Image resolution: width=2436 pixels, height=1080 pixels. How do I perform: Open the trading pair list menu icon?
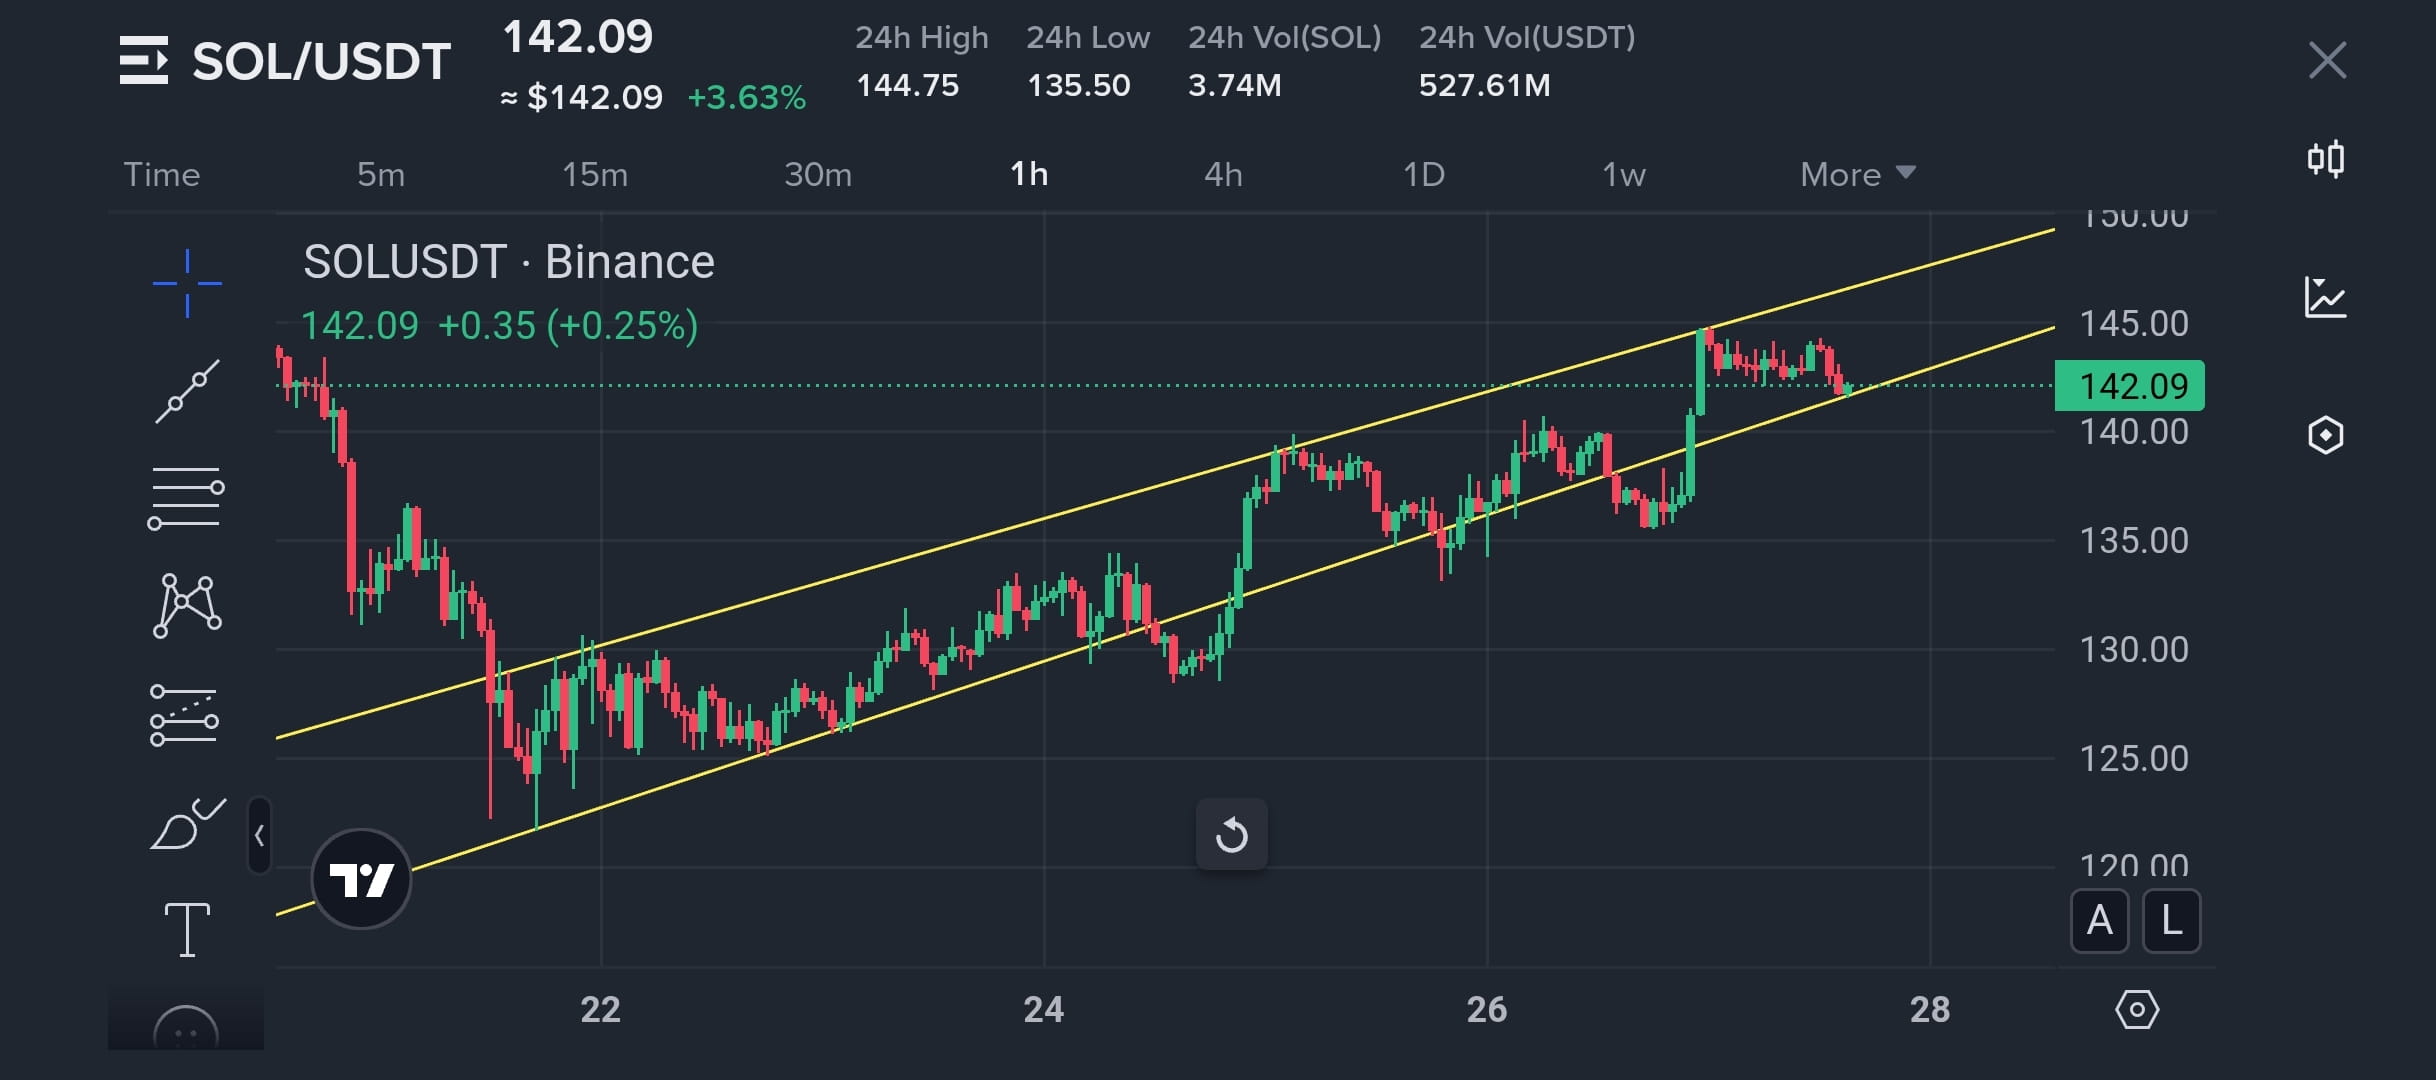tap(144, 60)
